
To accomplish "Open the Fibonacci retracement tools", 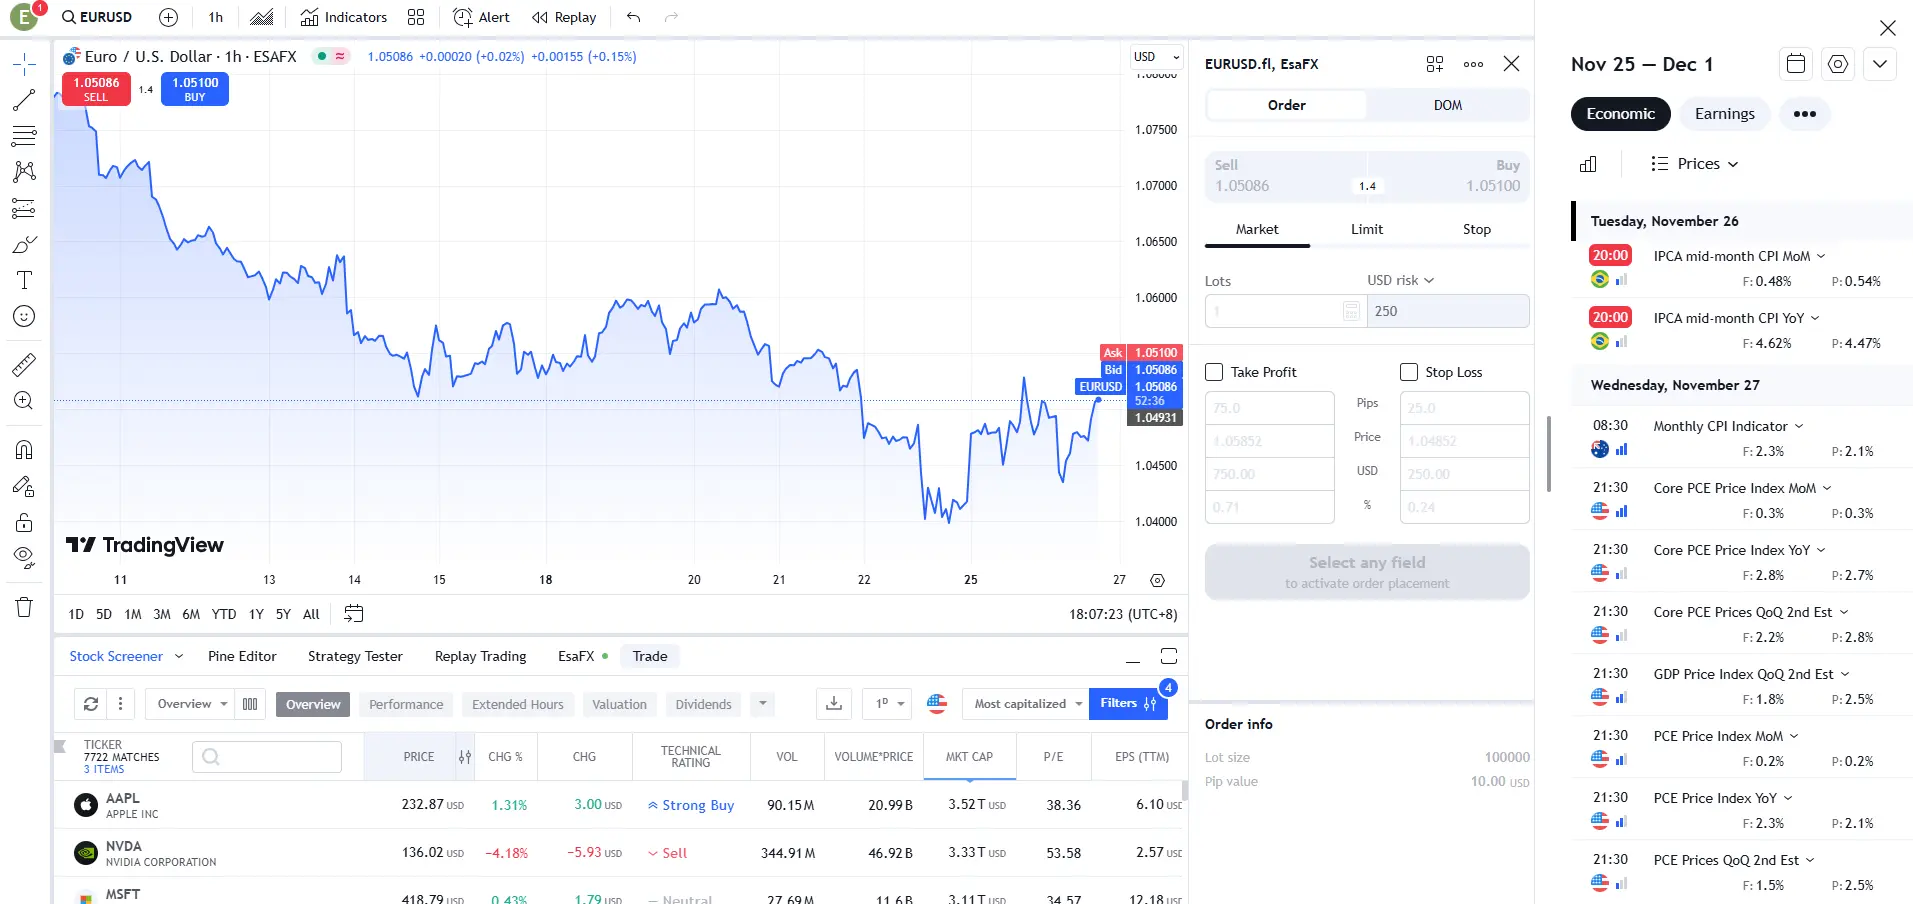I will [24, 136].
